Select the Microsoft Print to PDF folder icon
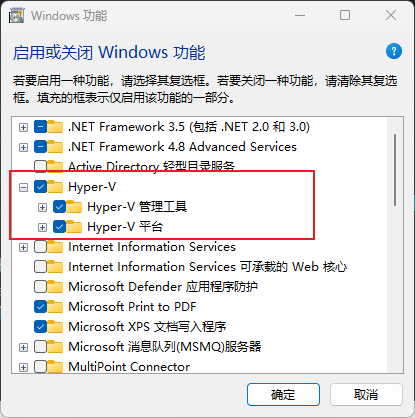This screenshot has width=415, height=418. pyautogui.click(x=55, y=307)
